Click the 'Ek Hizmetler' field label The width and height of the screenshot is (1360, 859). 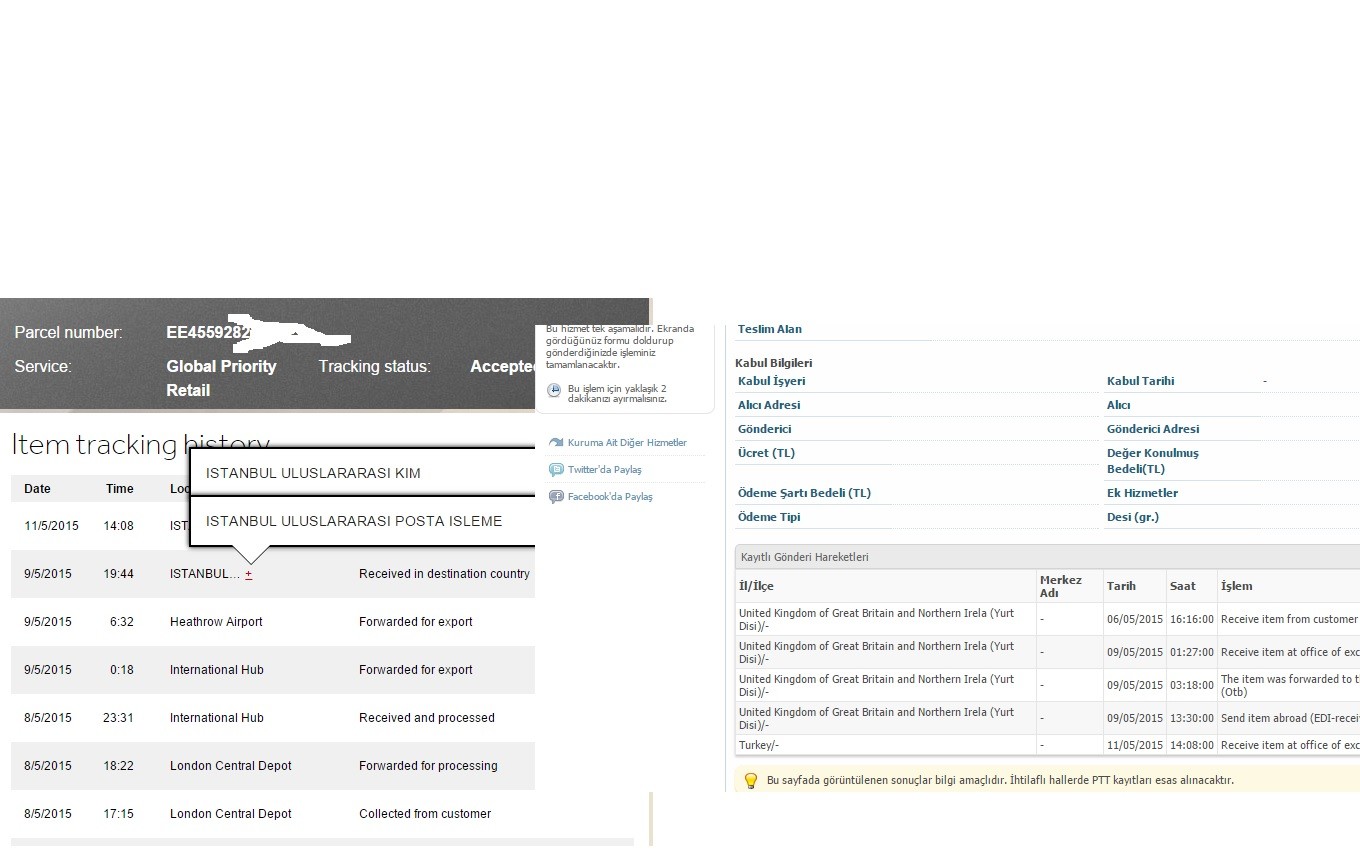1143,493
